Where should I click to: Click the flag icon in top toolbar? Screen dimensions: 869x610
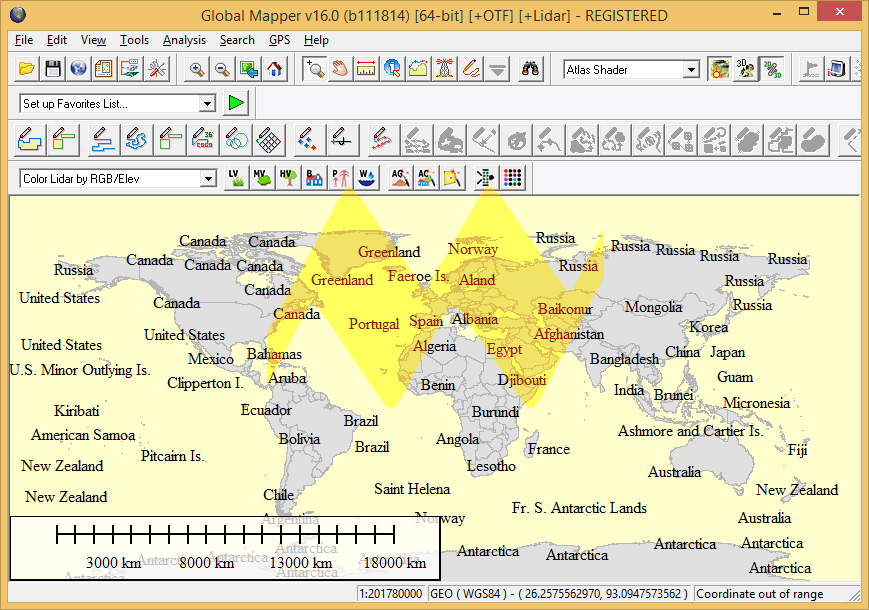click(x=811, y=69)
